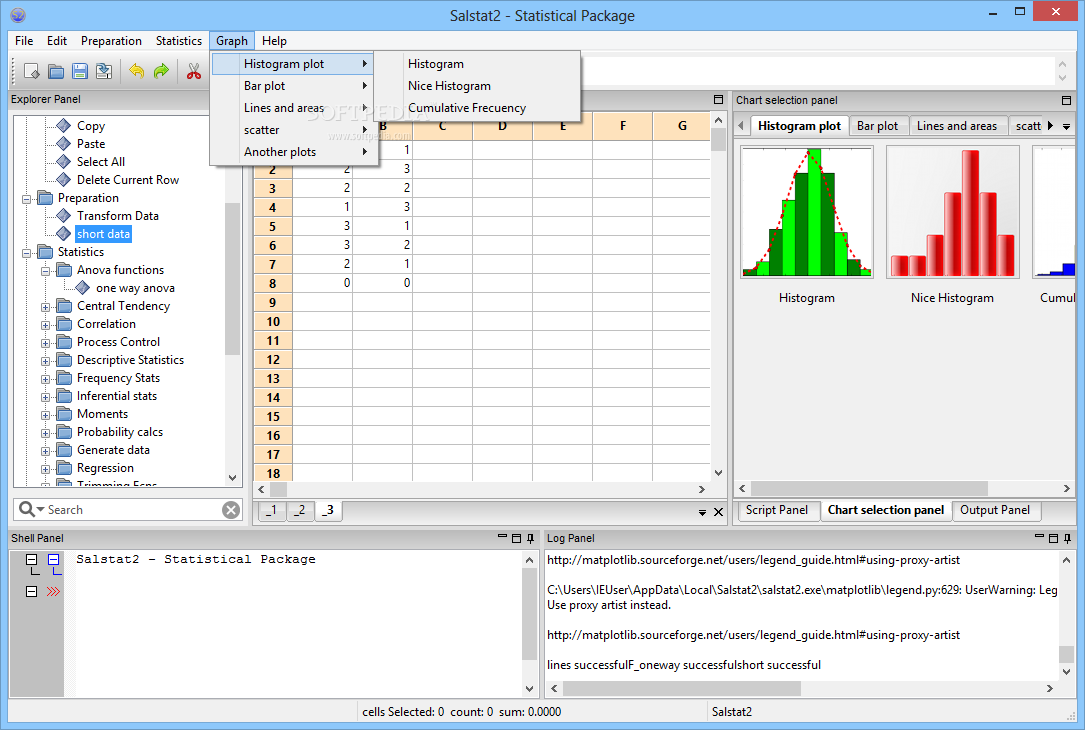Screen dimensions: 1085x730
Task: Expand the Probability calcs folder
Action: [46, 433]
